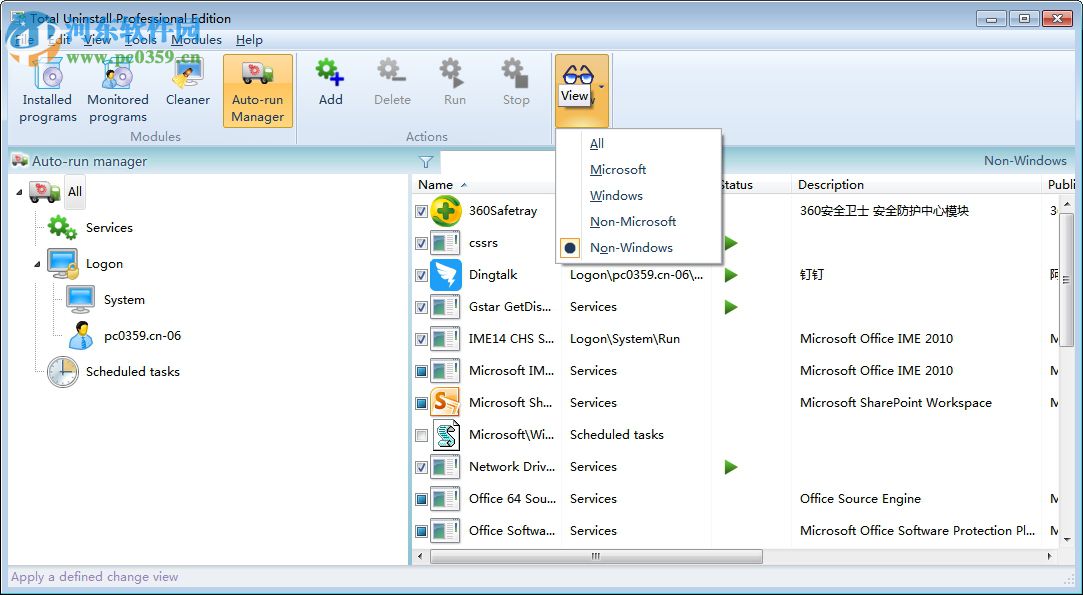Open the Modules menu
The width and height of the screenshot is (1083, 595).
click(196, 40)
